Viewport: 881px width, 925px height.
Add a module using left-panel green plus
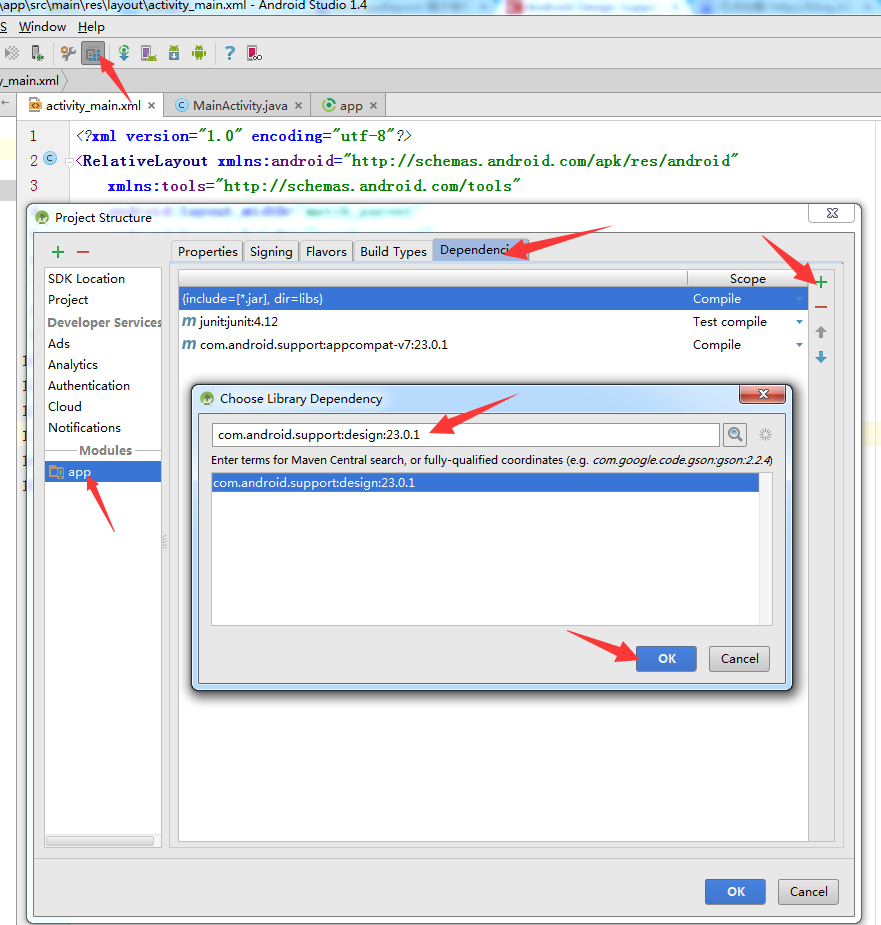tap(58, 252)
